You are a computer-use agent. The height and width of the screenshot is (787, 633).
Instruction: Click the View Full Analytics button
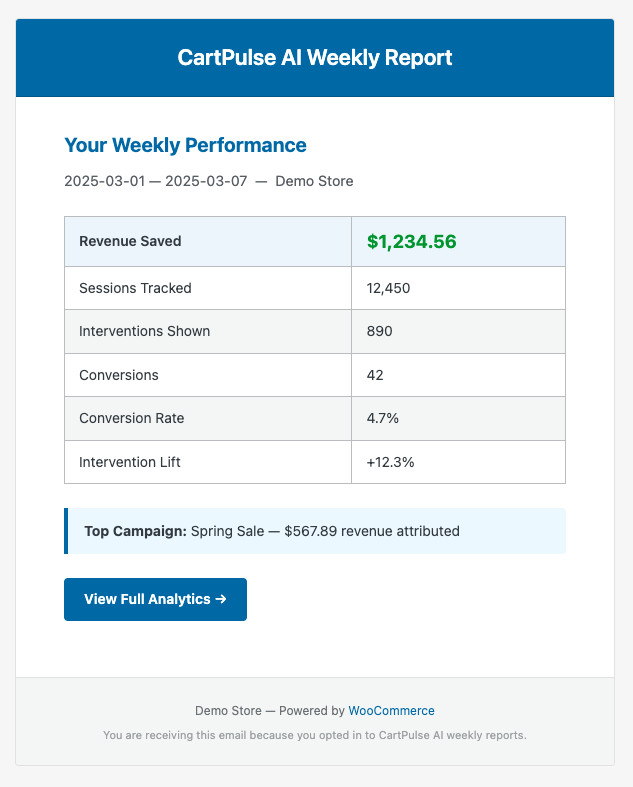[x=155, y=599]
